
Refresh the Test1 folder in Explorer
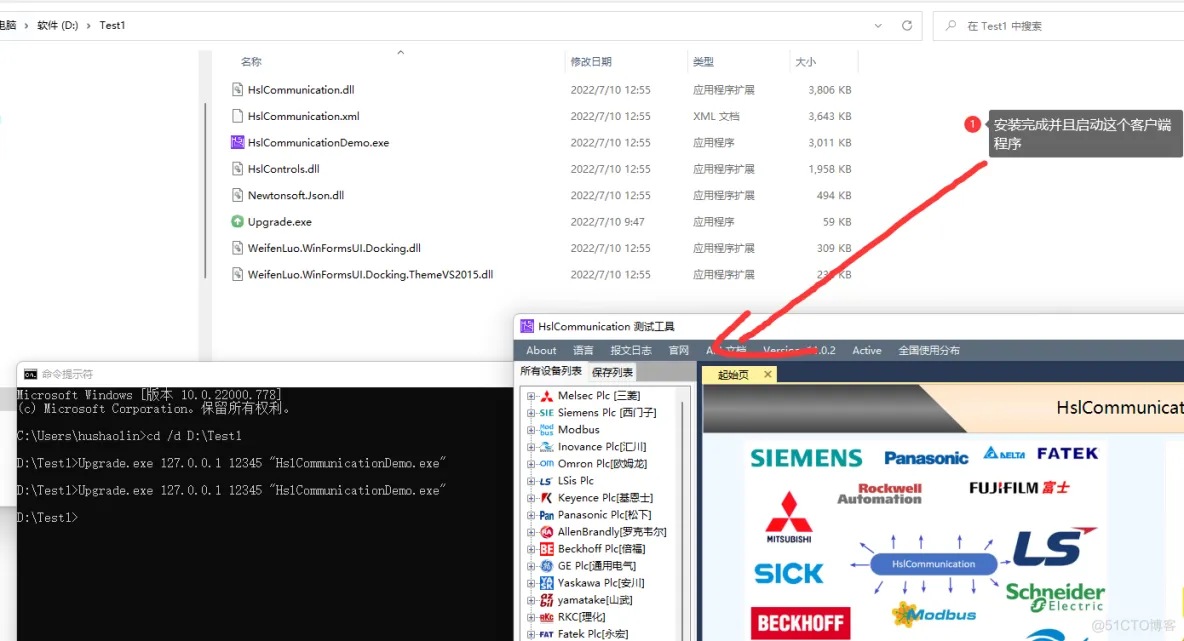click(x=907, y=26)
